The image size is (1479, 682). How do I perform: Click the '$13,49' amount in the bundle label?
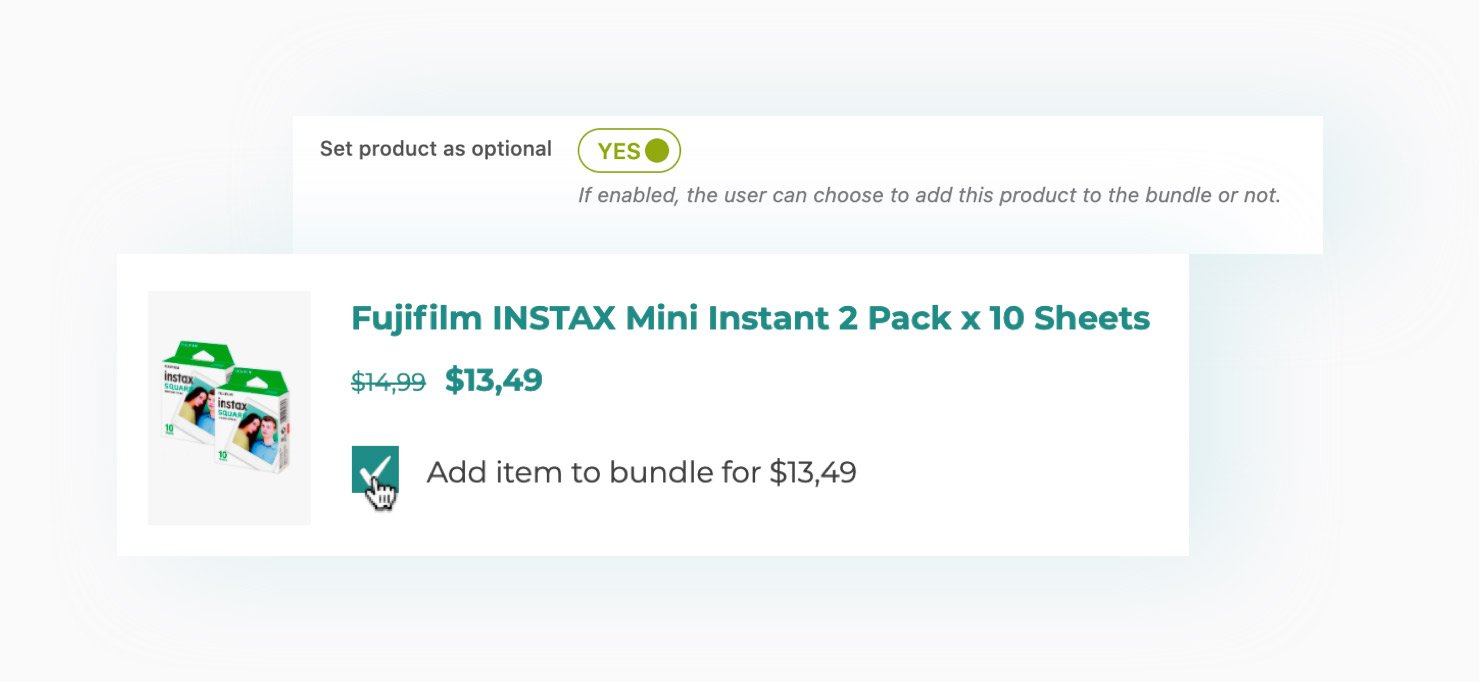pos(813,472)
